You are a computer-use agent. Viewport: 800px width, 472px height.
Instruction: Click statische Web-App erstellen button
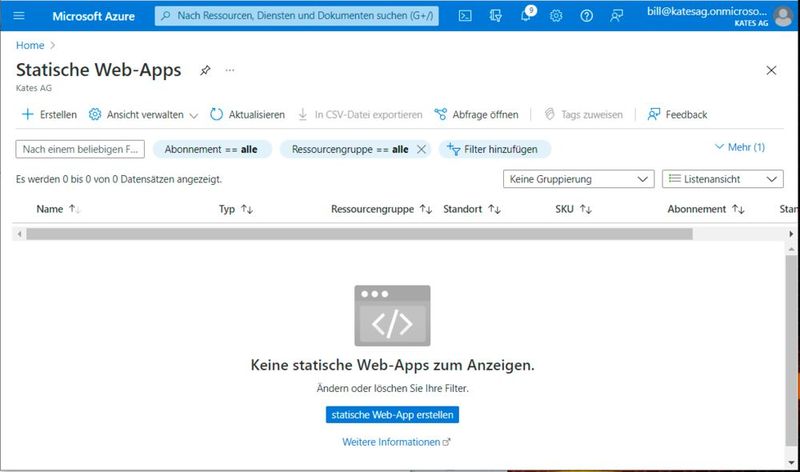392,415
